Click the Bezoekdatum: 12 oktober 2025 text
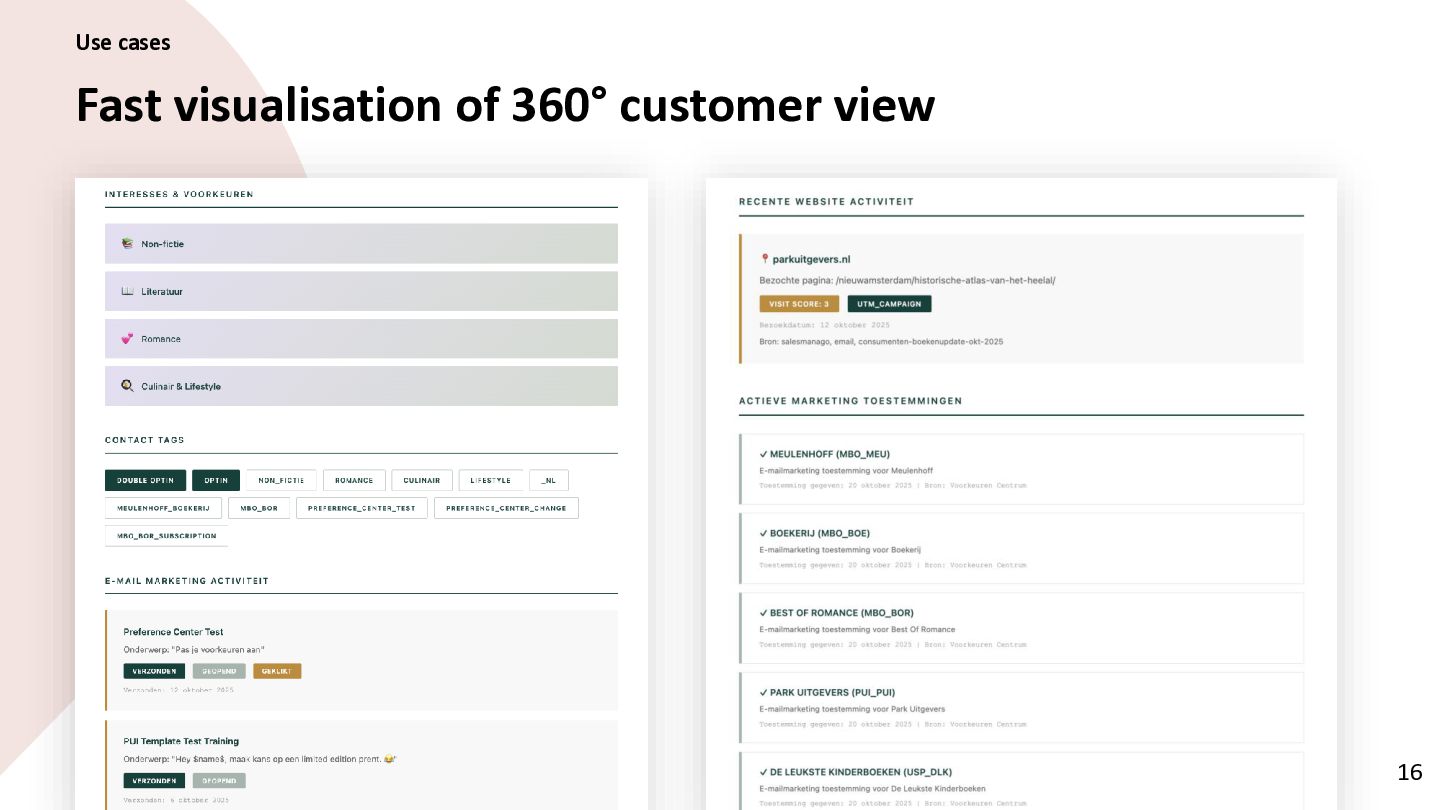This screenshot has height=810, width=1440. [825, 325]
